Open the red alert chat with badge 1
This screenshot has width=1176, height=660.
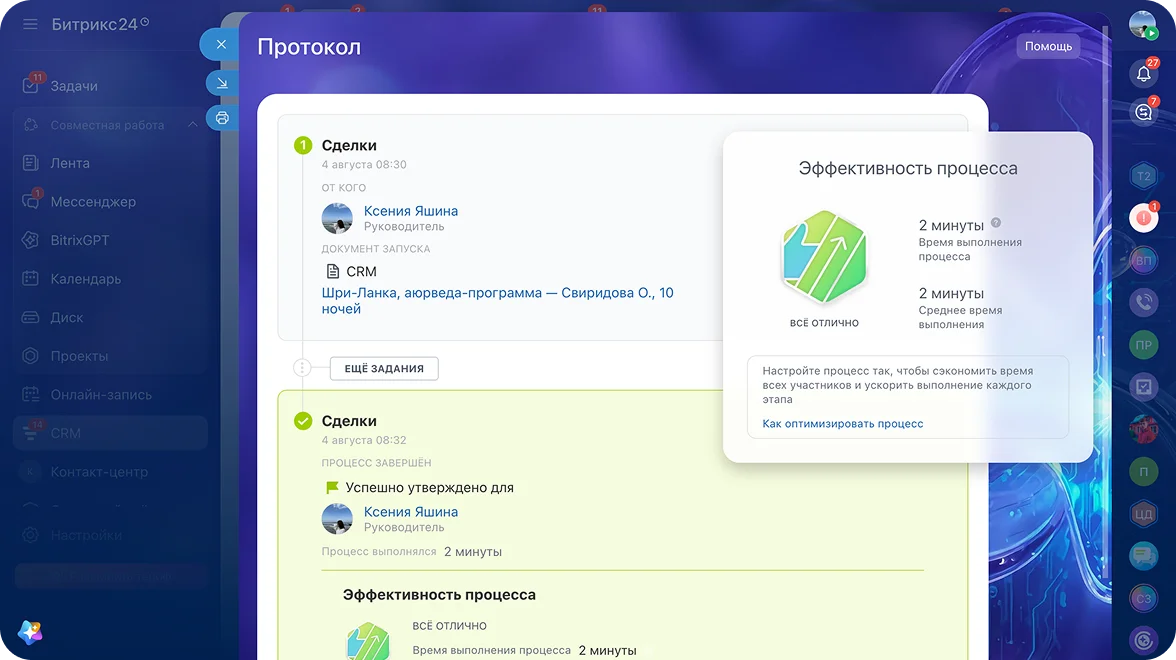pos(1143,218)
